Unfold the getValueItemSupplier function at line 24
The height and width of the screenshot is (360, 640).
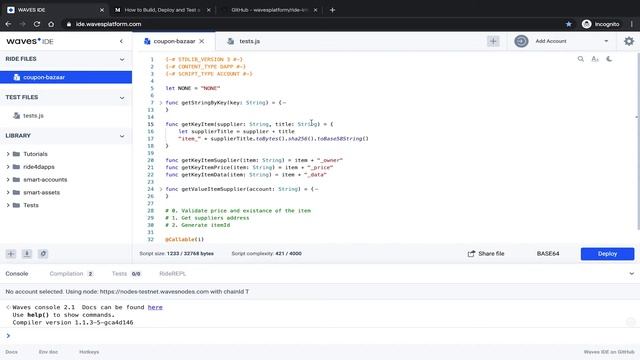160,189
